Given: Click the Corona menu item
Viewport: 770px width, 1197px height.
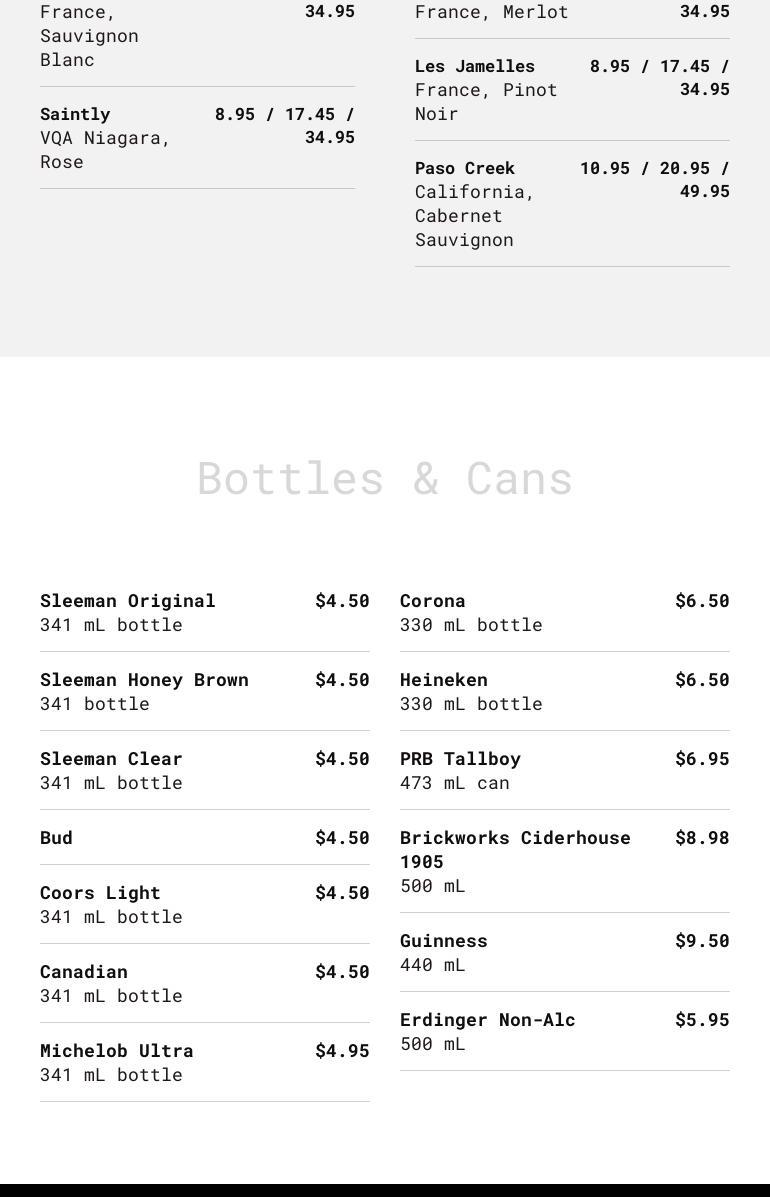Looking at the screenshot, I should coord(432,601).
